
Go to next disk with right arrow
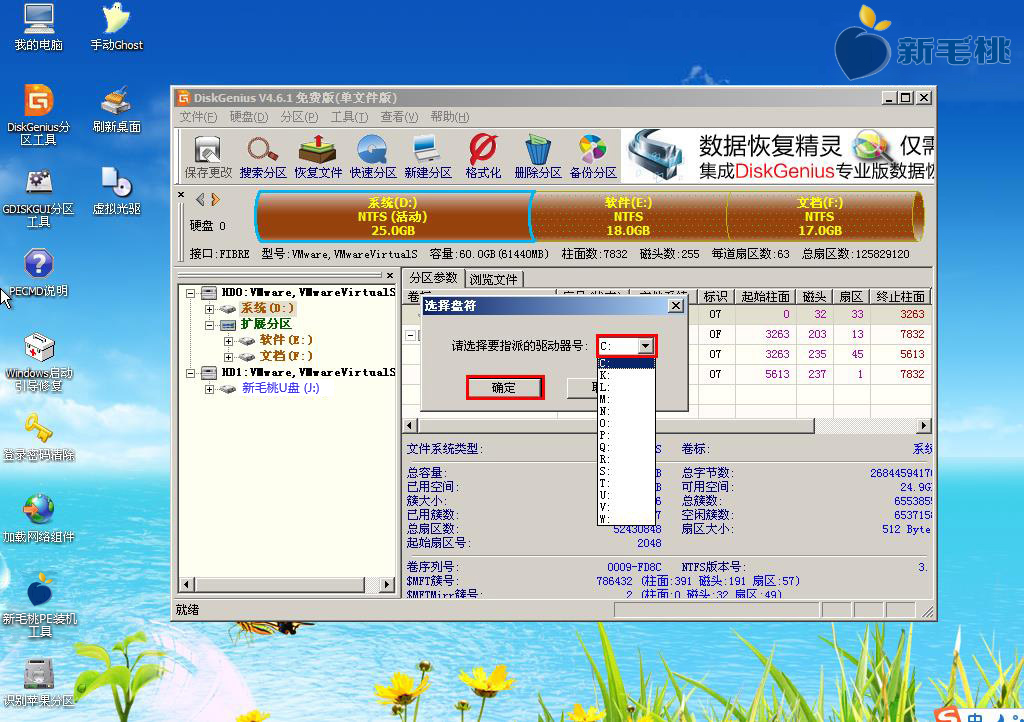click(216, 200)
